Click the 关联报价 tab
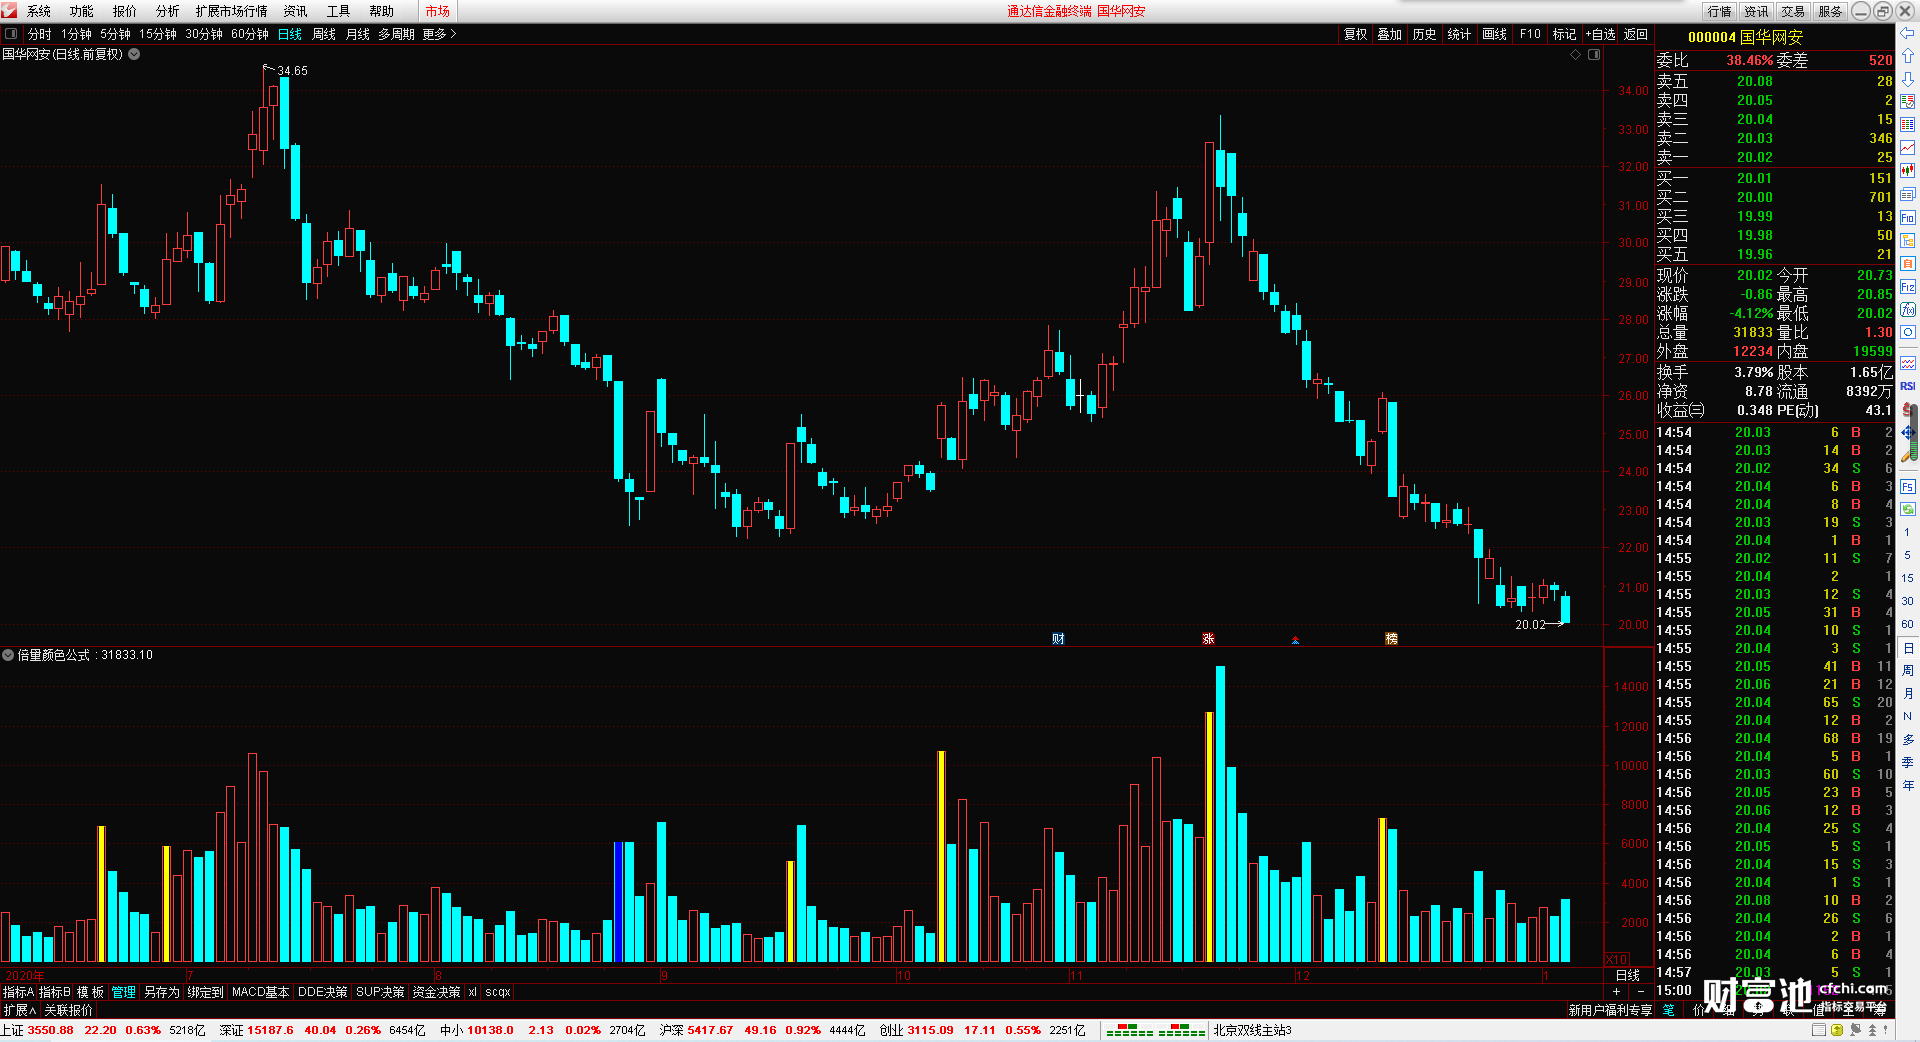1920x1042 pixels. click(x=68, y=1010)
